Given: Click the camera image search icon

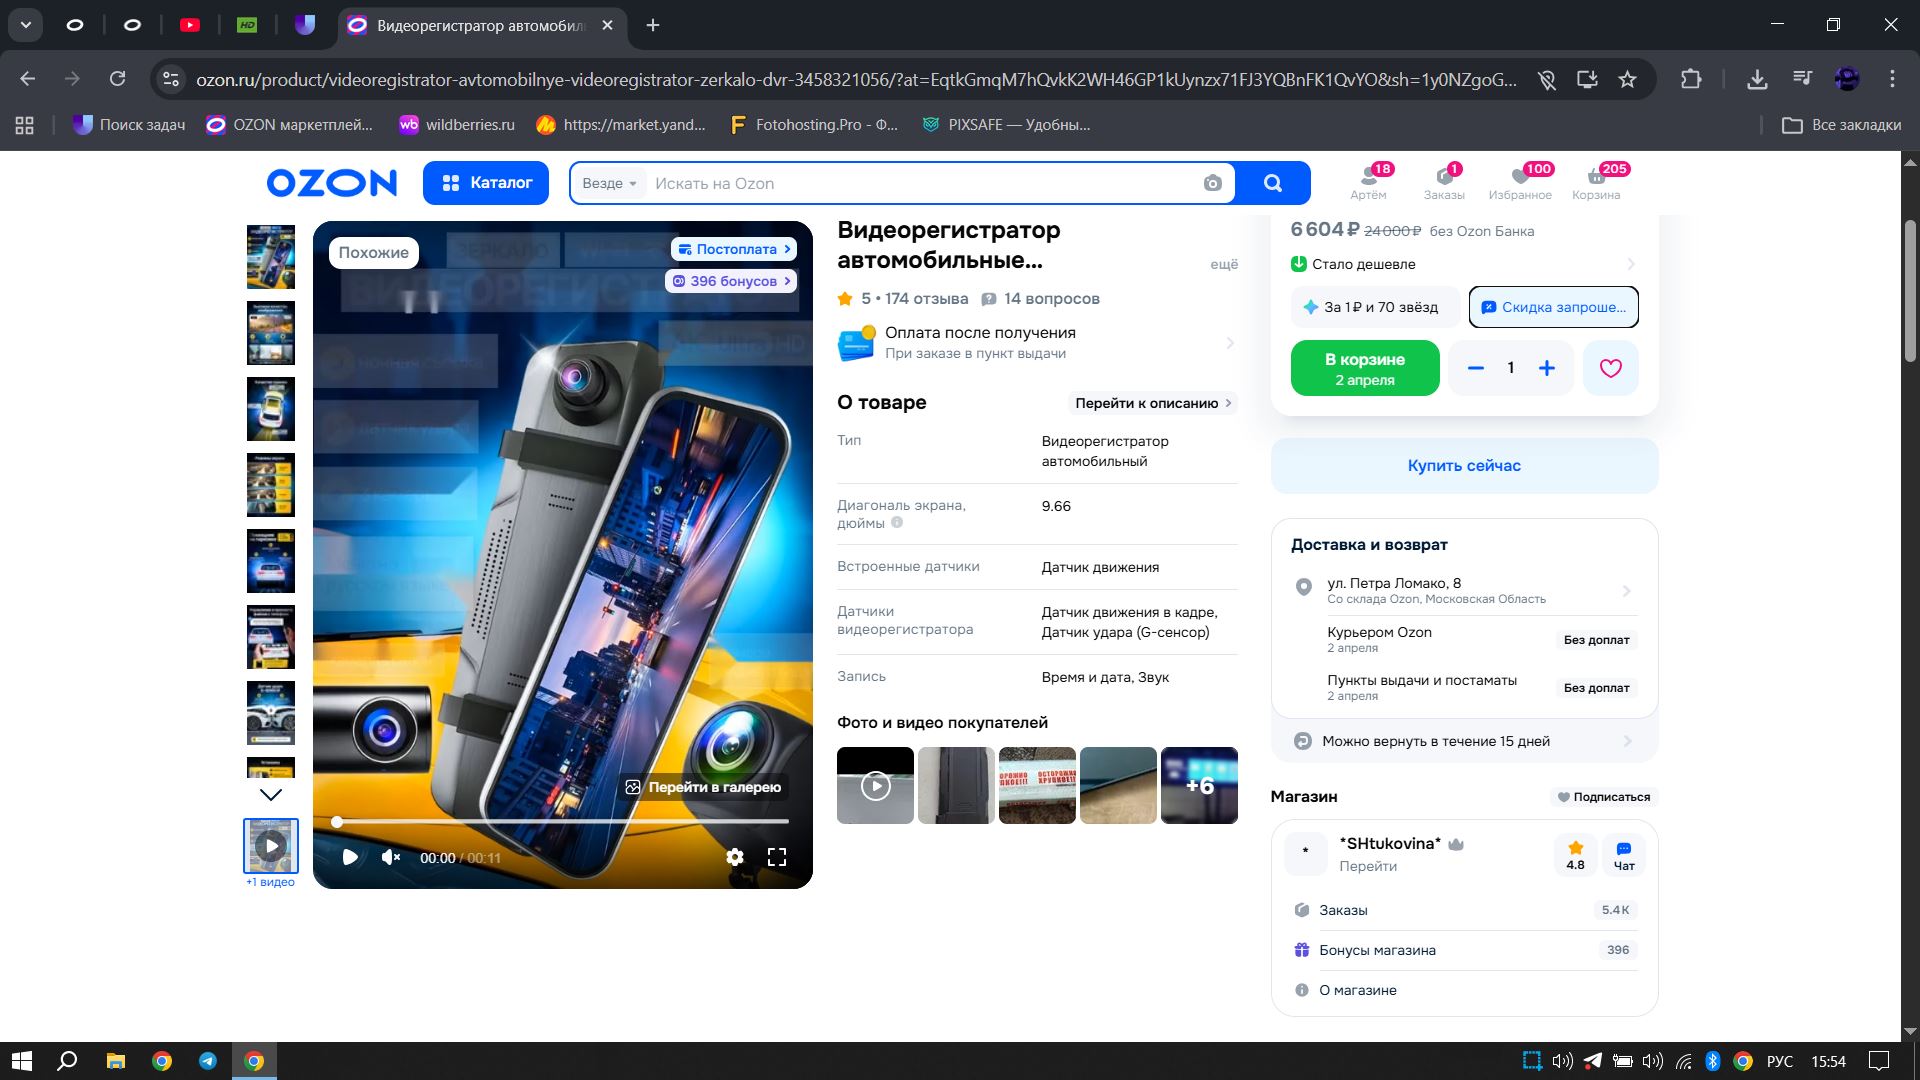Looking at the screenshot, I should pos(1212,183).
